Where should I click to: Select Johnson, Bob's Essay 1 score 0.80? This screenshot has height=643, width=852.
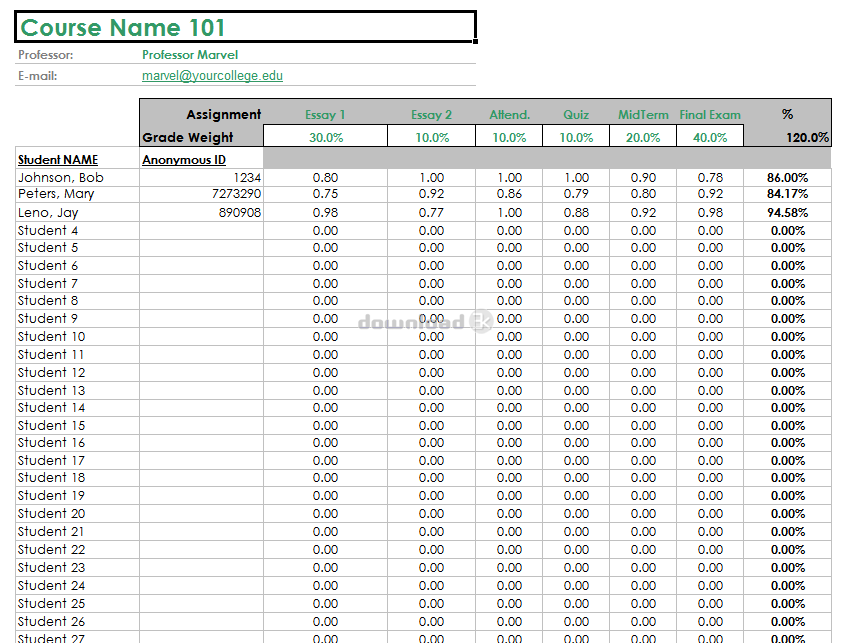[325, 178]
